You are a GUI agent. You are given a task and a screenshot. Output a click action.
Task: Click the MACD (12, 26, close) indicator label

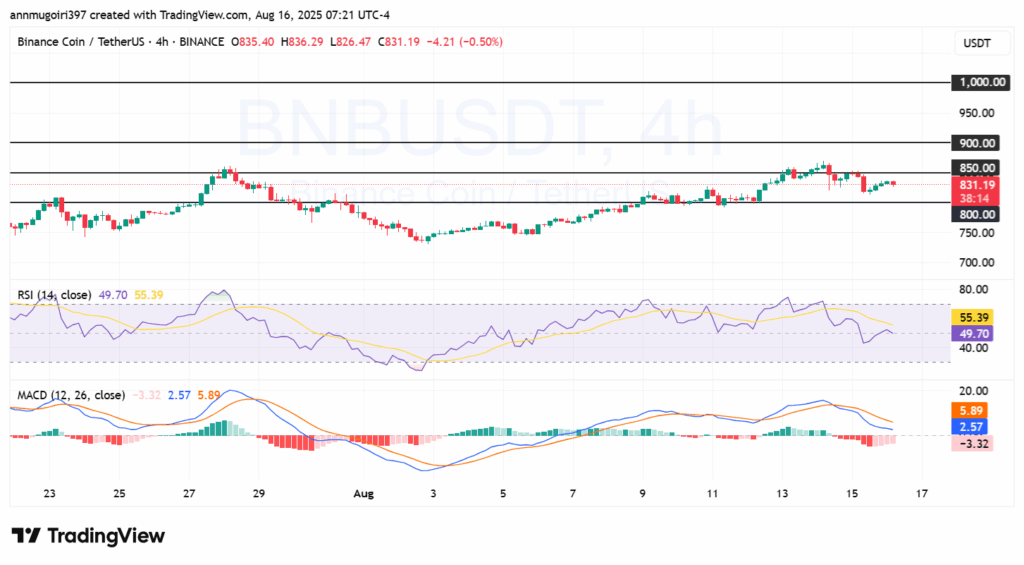pyautogui.click(x=71, y=395)
